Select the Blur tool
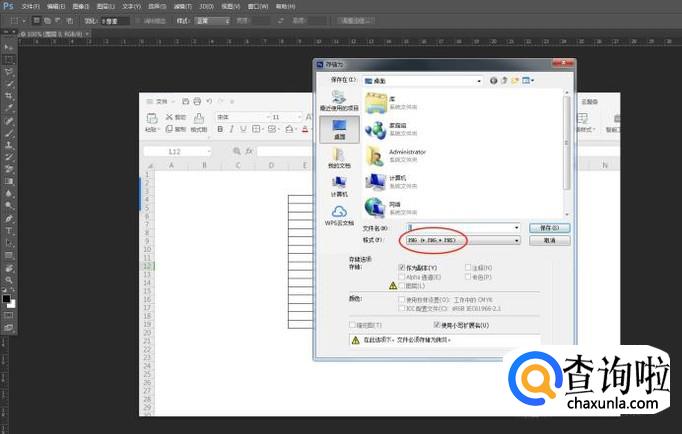 pyautogui.click(x=9, y=194)
